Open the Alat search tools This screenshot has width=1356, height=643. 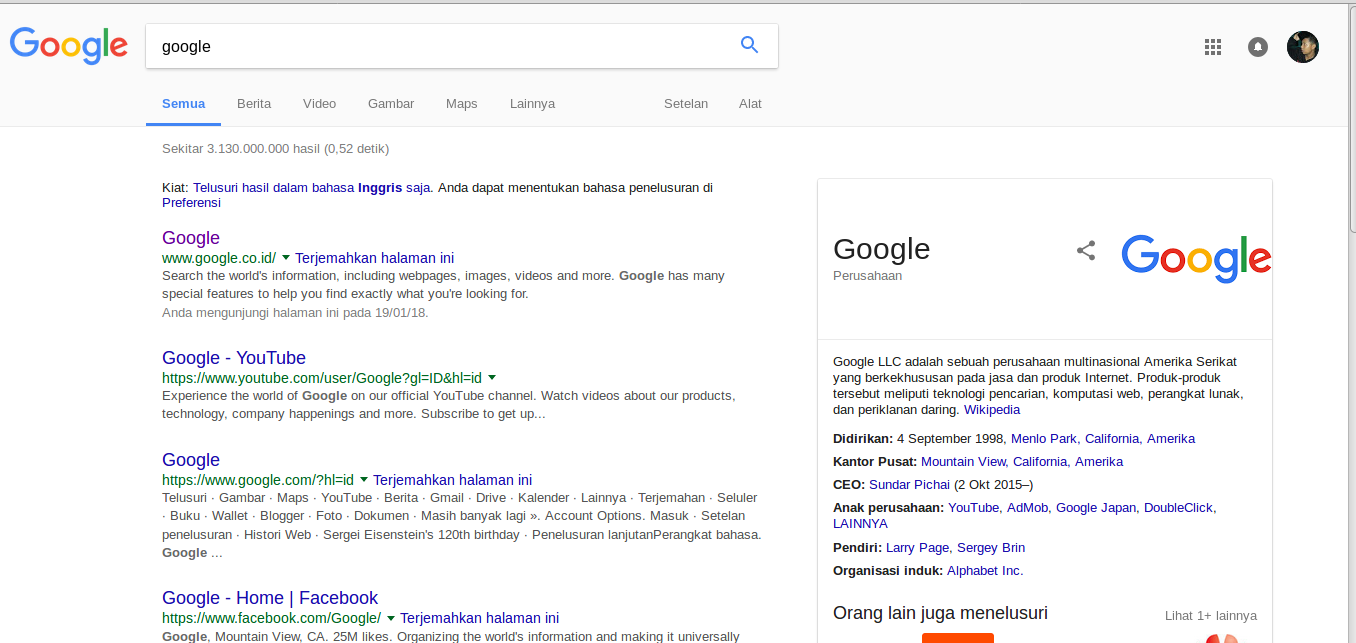click(x=750, y=104)
